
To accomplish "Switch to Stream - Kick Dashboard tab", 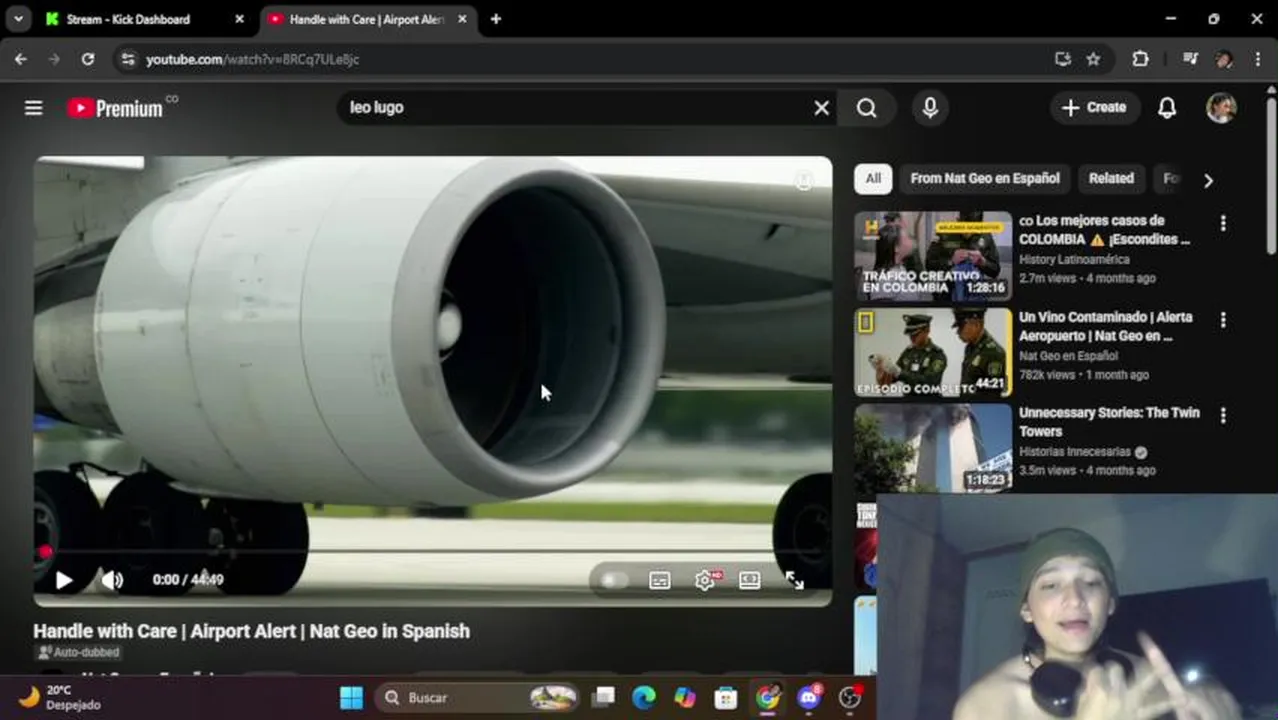I will 128,19.
